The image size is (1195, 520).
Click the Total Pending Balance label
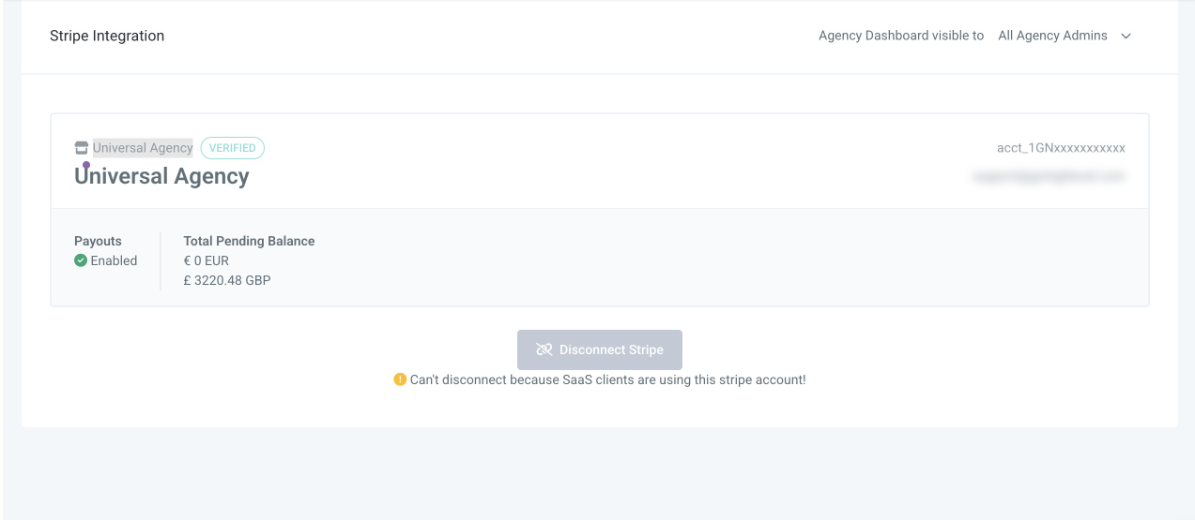click(249, 241)
